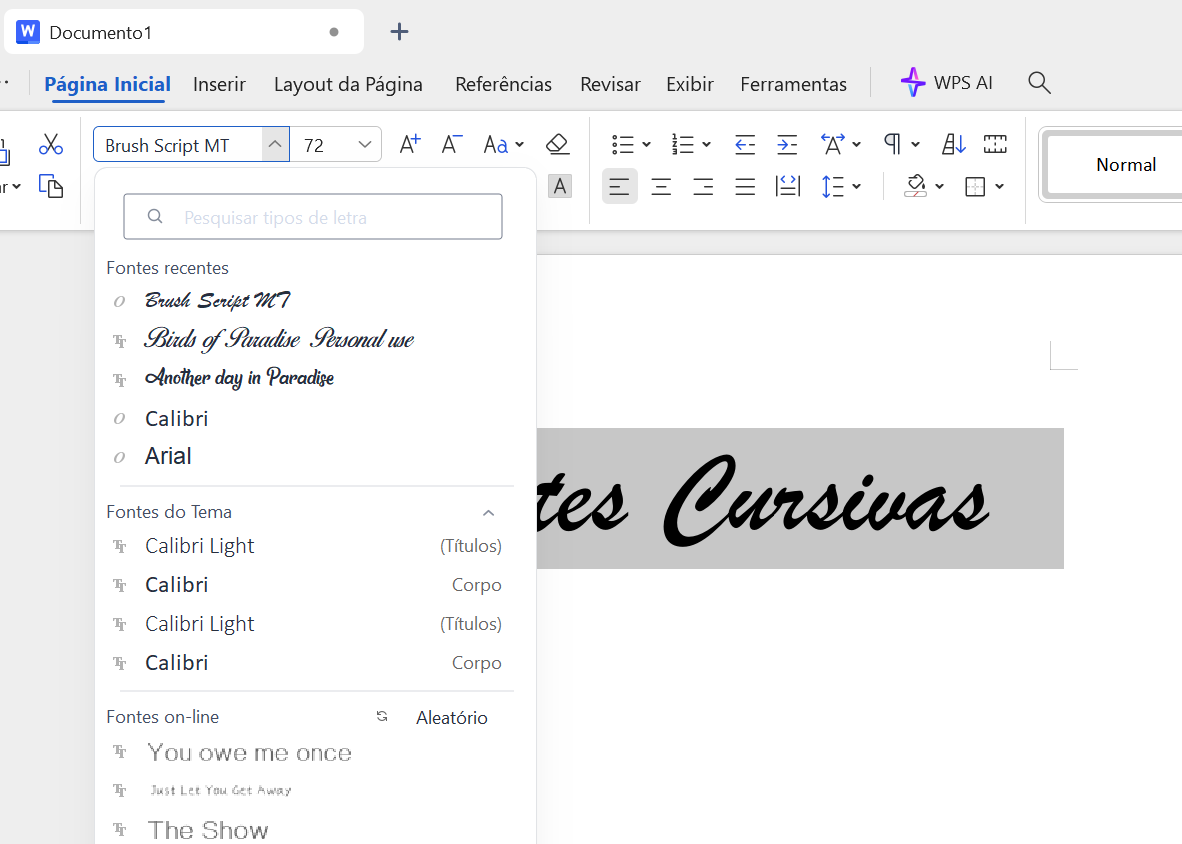
Task: Expand line spacing dropdown arrow
Action: tap(856, 186)
